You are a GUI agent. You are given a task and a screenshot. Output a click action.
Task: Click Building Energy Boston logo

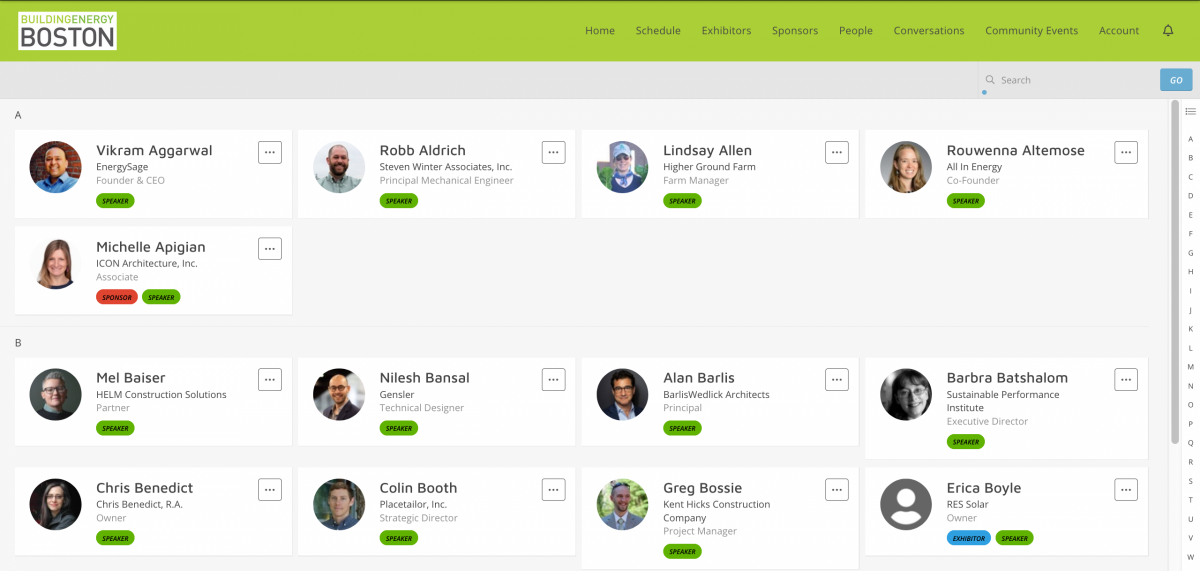[67, 31]
